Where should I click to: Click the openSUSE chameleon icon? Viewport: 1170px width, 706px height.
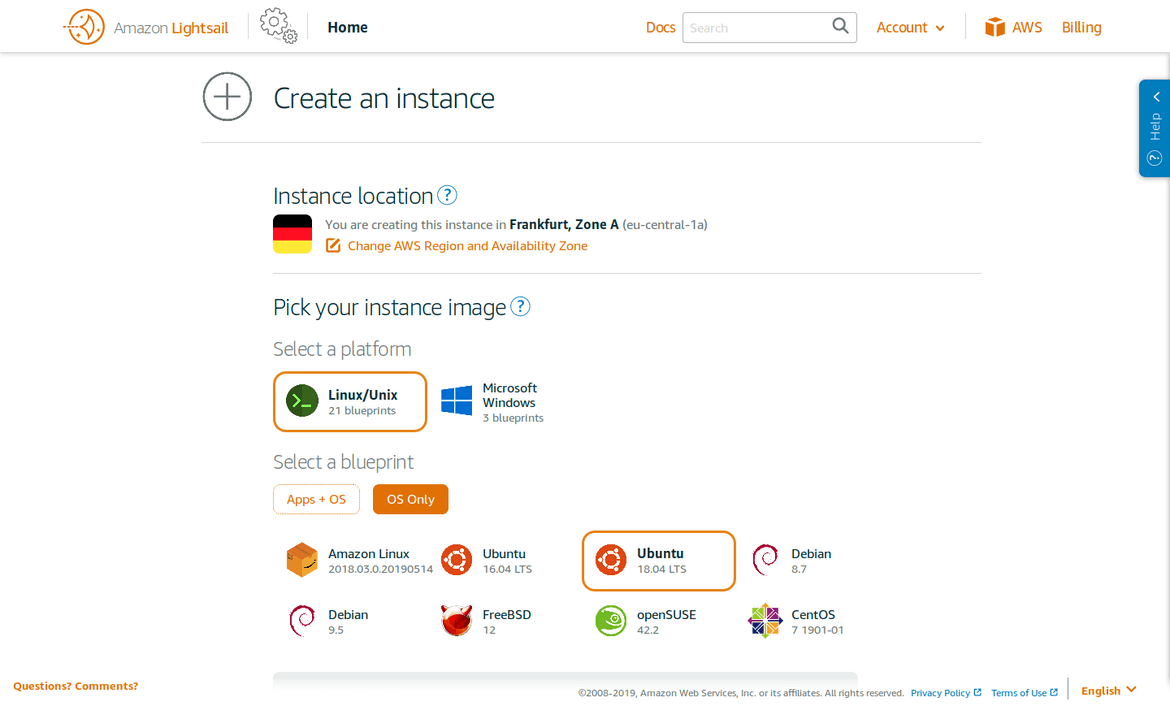(x=611, y=620)
